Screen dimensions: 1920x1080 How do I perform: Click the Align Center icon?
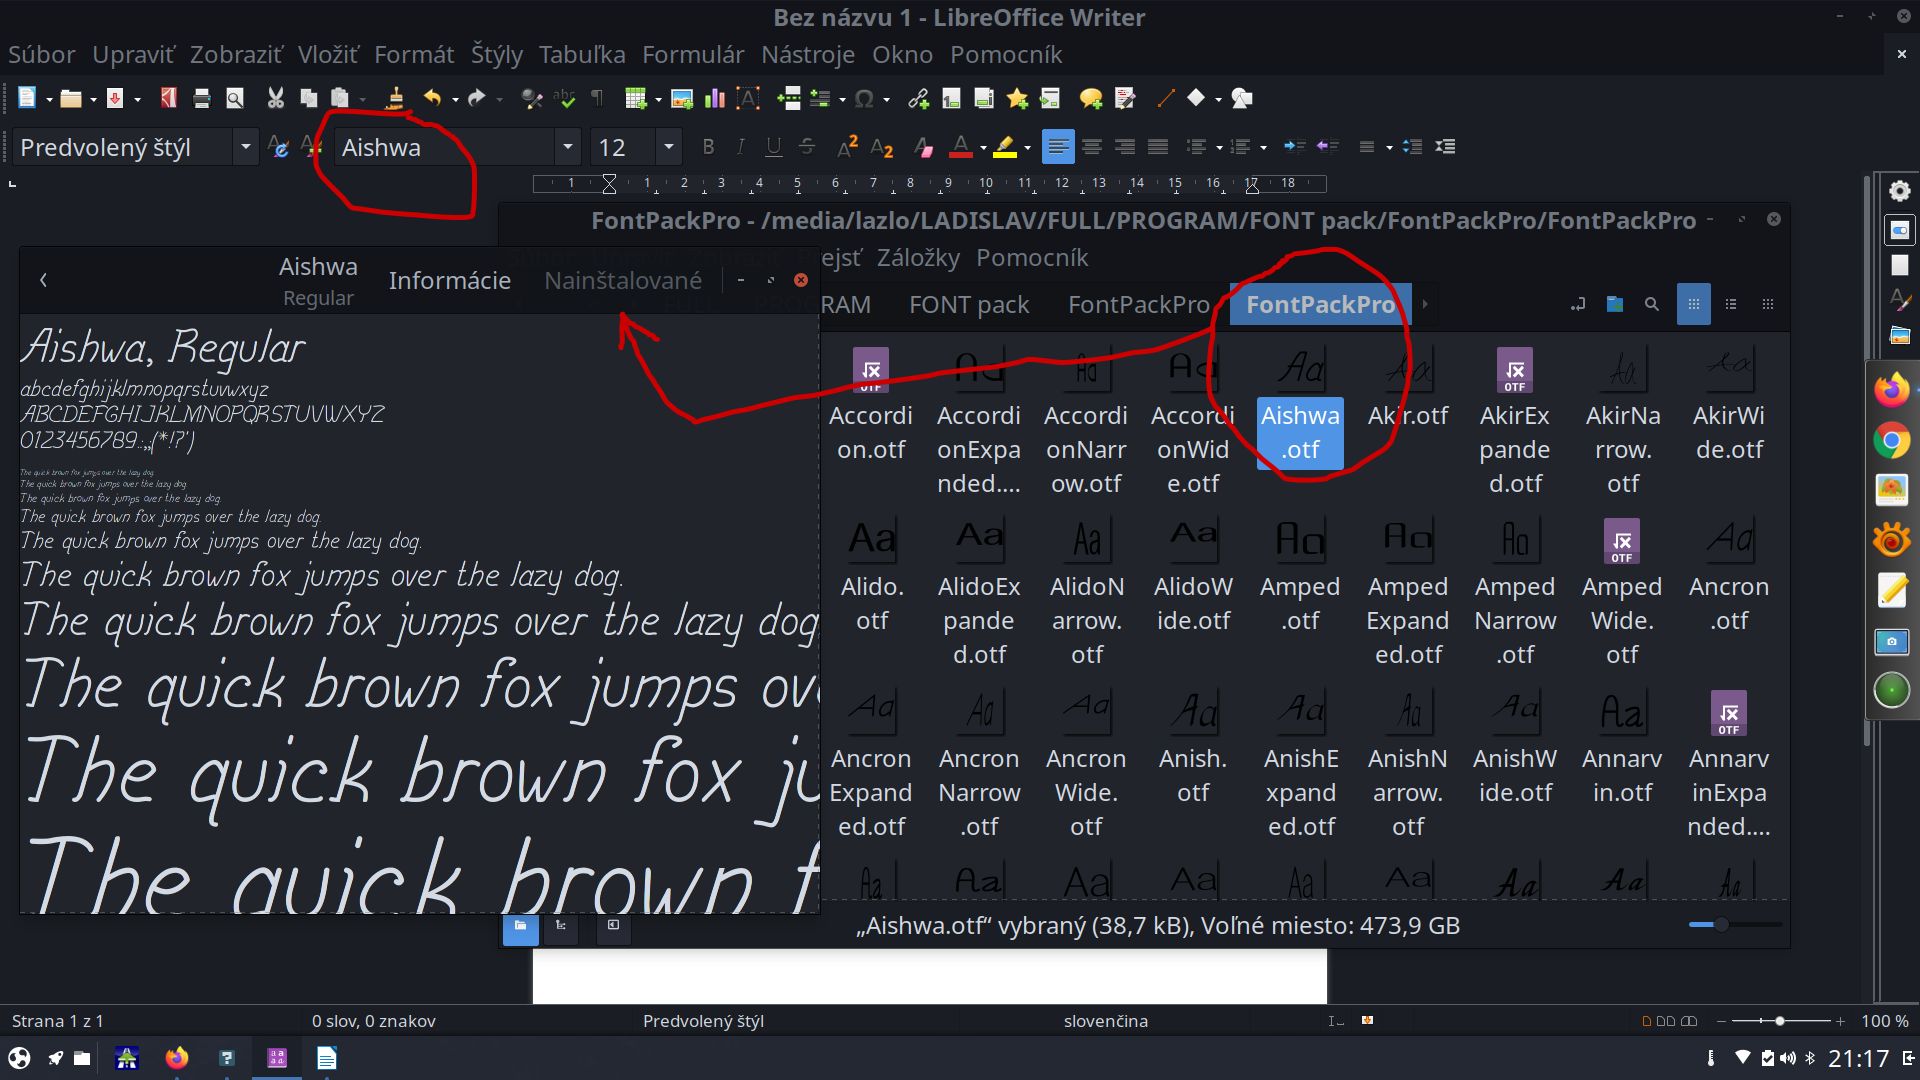click(x=1092, y=147)
